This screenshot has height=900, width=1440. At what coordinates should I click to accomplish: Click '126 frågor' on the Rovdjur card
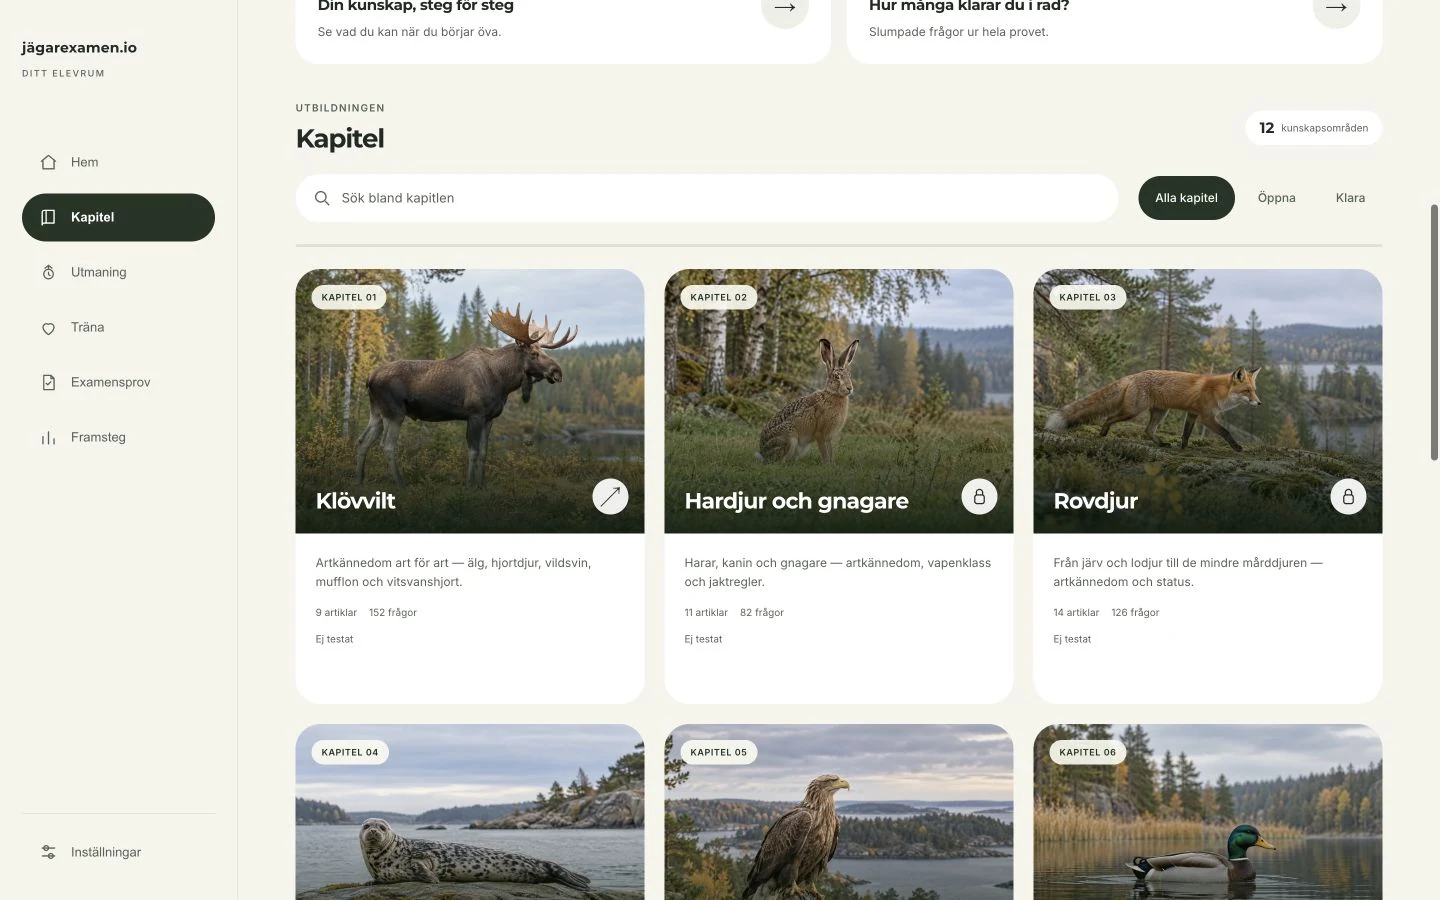click(x=1135, y=612)
